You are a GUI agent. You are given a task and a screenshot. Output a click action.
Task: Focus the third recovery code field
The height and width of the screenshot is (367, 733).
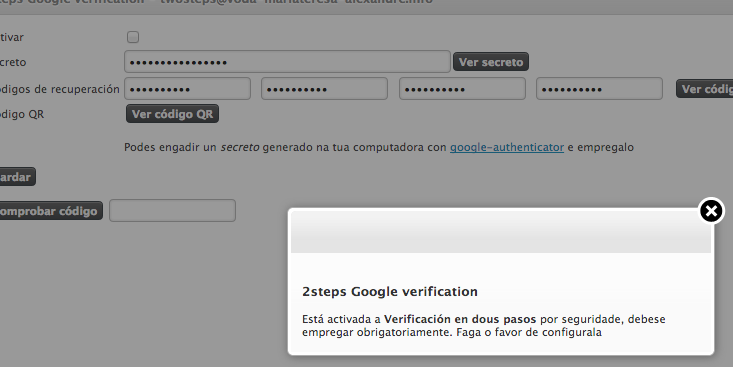(462, 89)
